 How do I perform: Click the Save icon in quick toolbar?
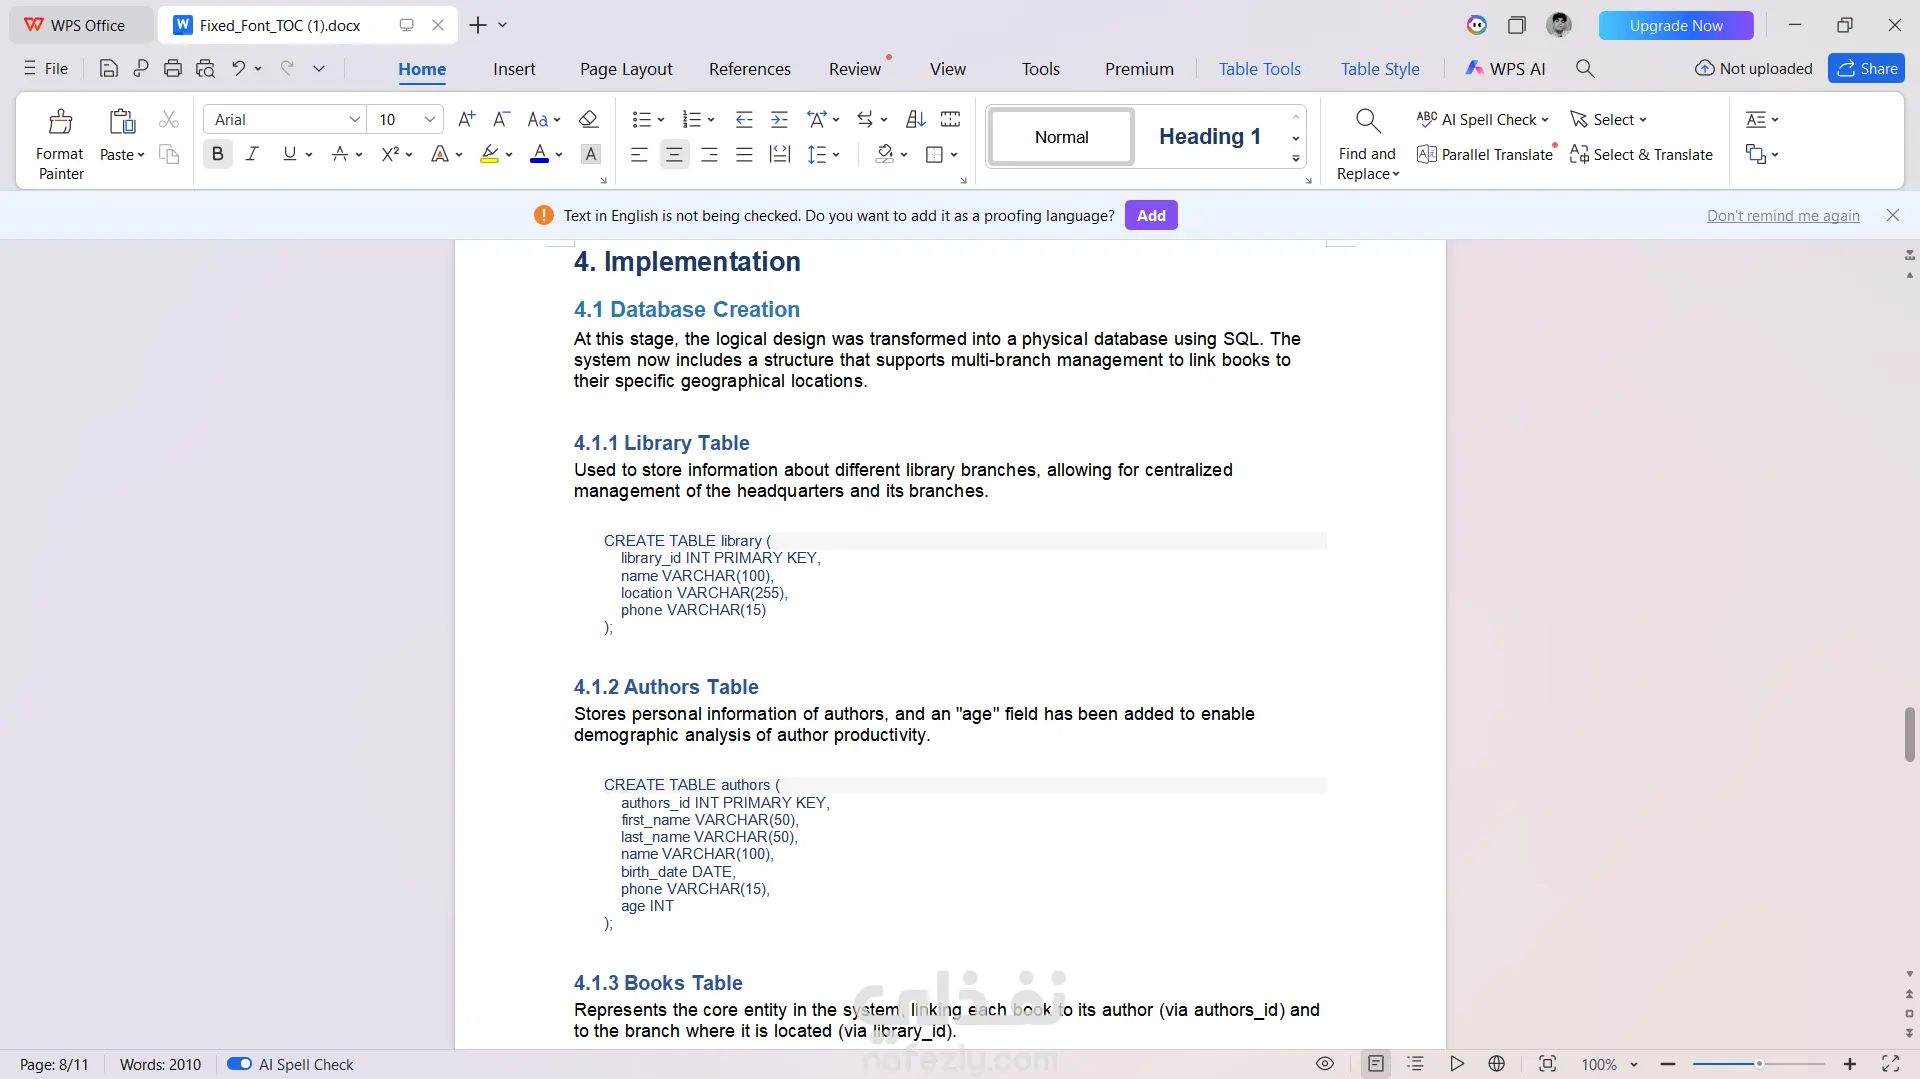[109, 69]
